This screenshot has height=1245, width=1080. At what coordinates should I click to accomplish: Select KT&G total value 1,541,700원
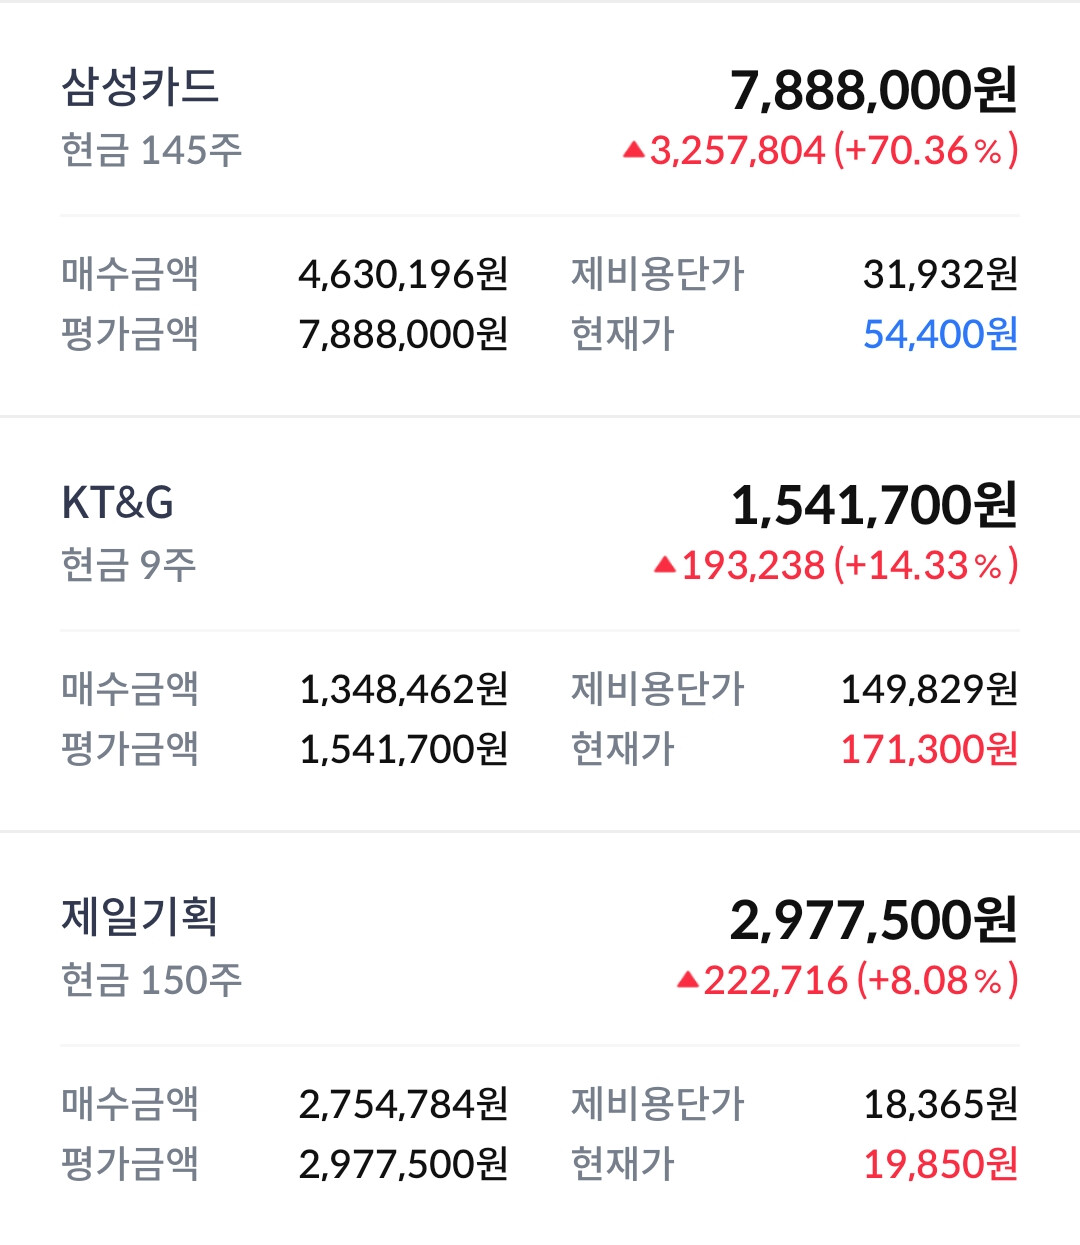click(x=873, y=505)
